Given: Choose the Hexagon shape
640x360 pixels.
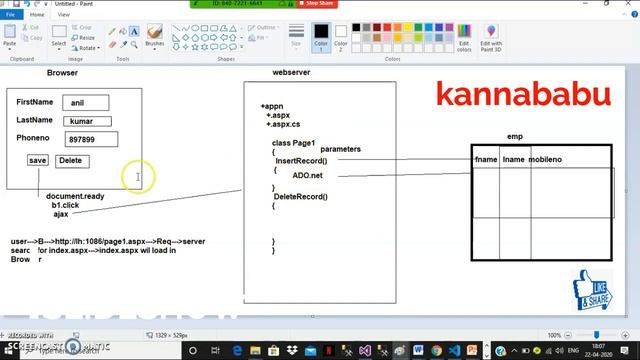Looking at the screenshot, I should click(x=204, y=38).
